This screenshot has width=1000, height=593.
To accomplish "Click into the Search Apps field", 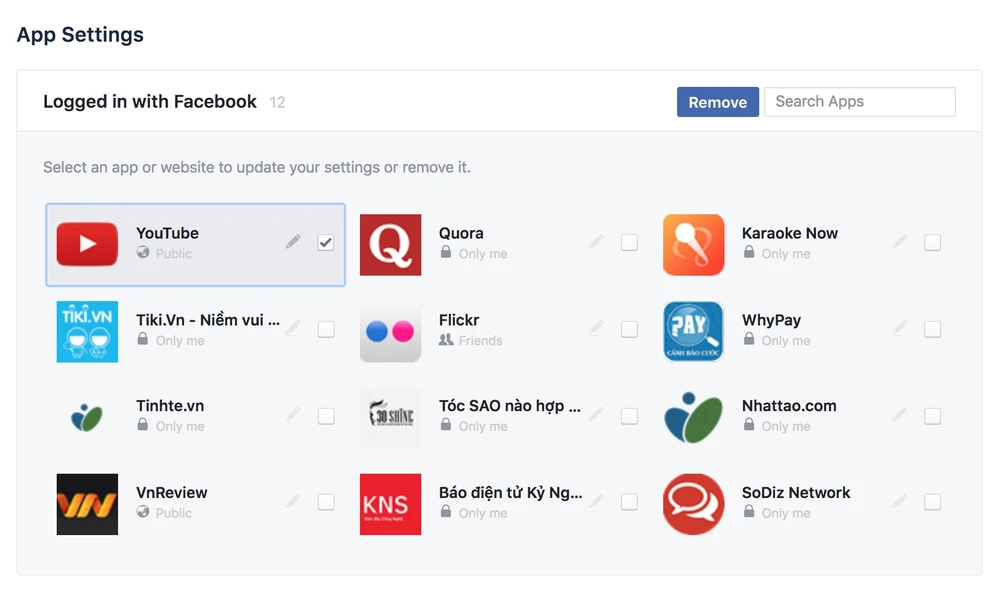I will 859,102.
